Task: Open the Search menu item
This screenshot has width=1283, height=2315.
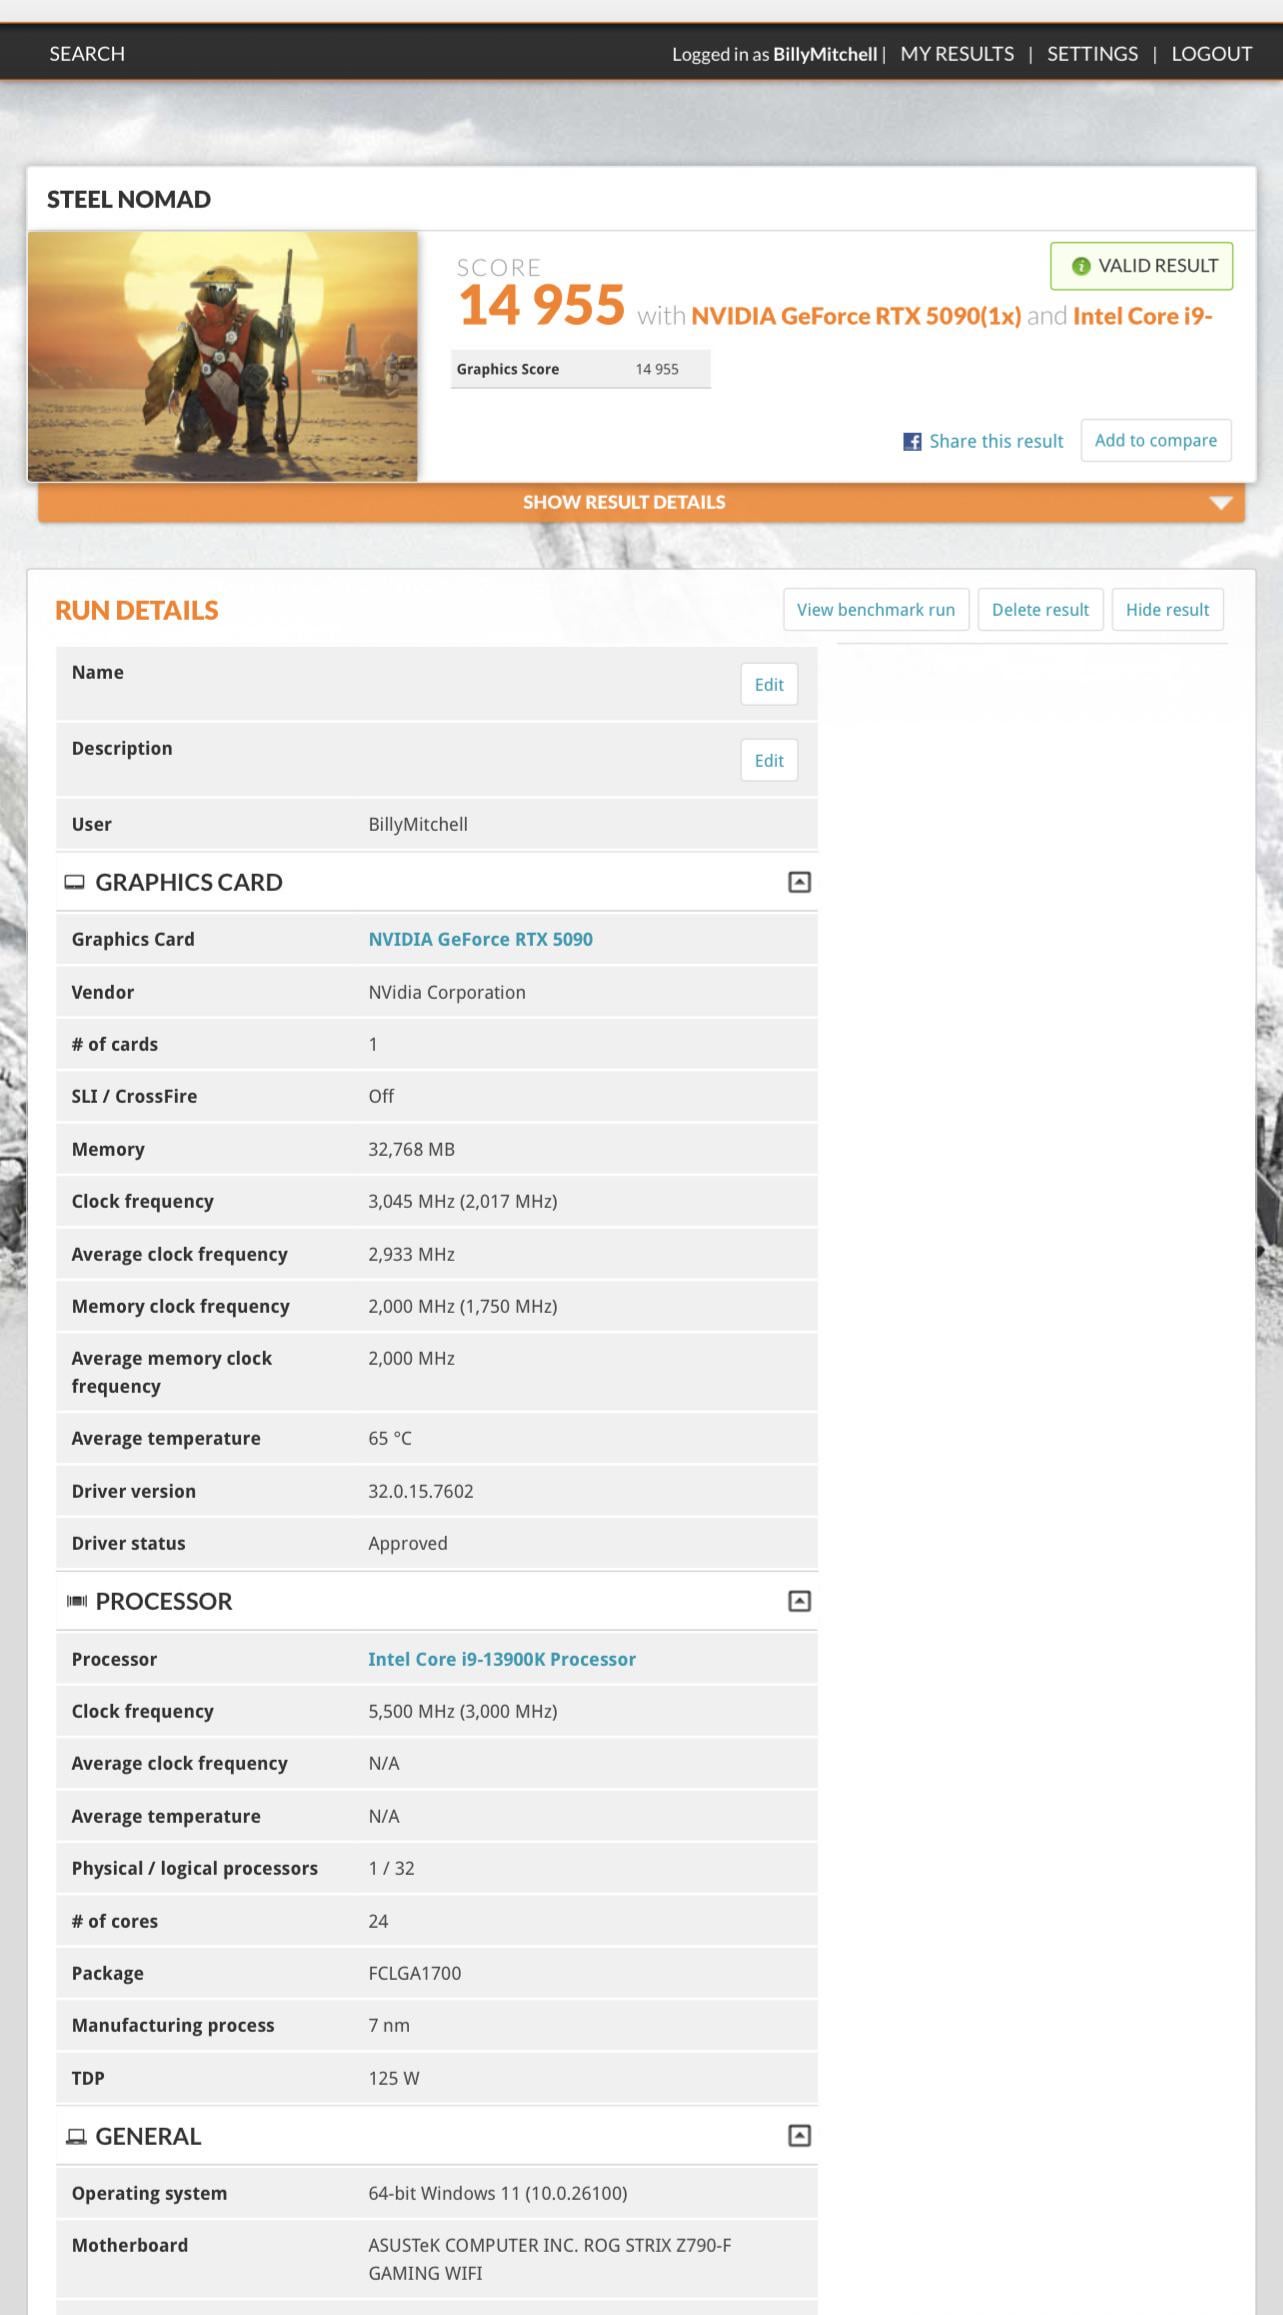Action: [87, 54]
